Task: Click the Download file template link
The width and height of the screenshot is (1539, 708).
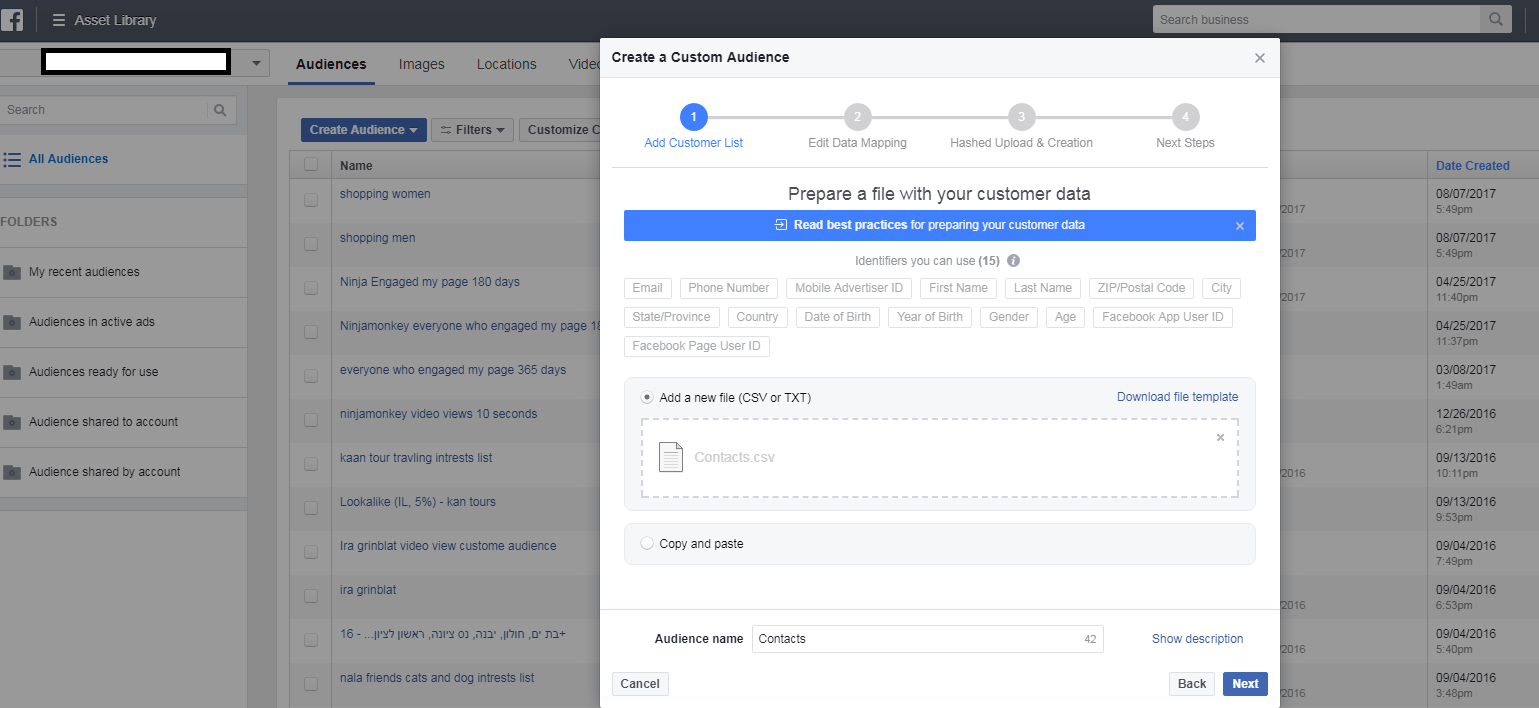Action: tap(1177, 397)
